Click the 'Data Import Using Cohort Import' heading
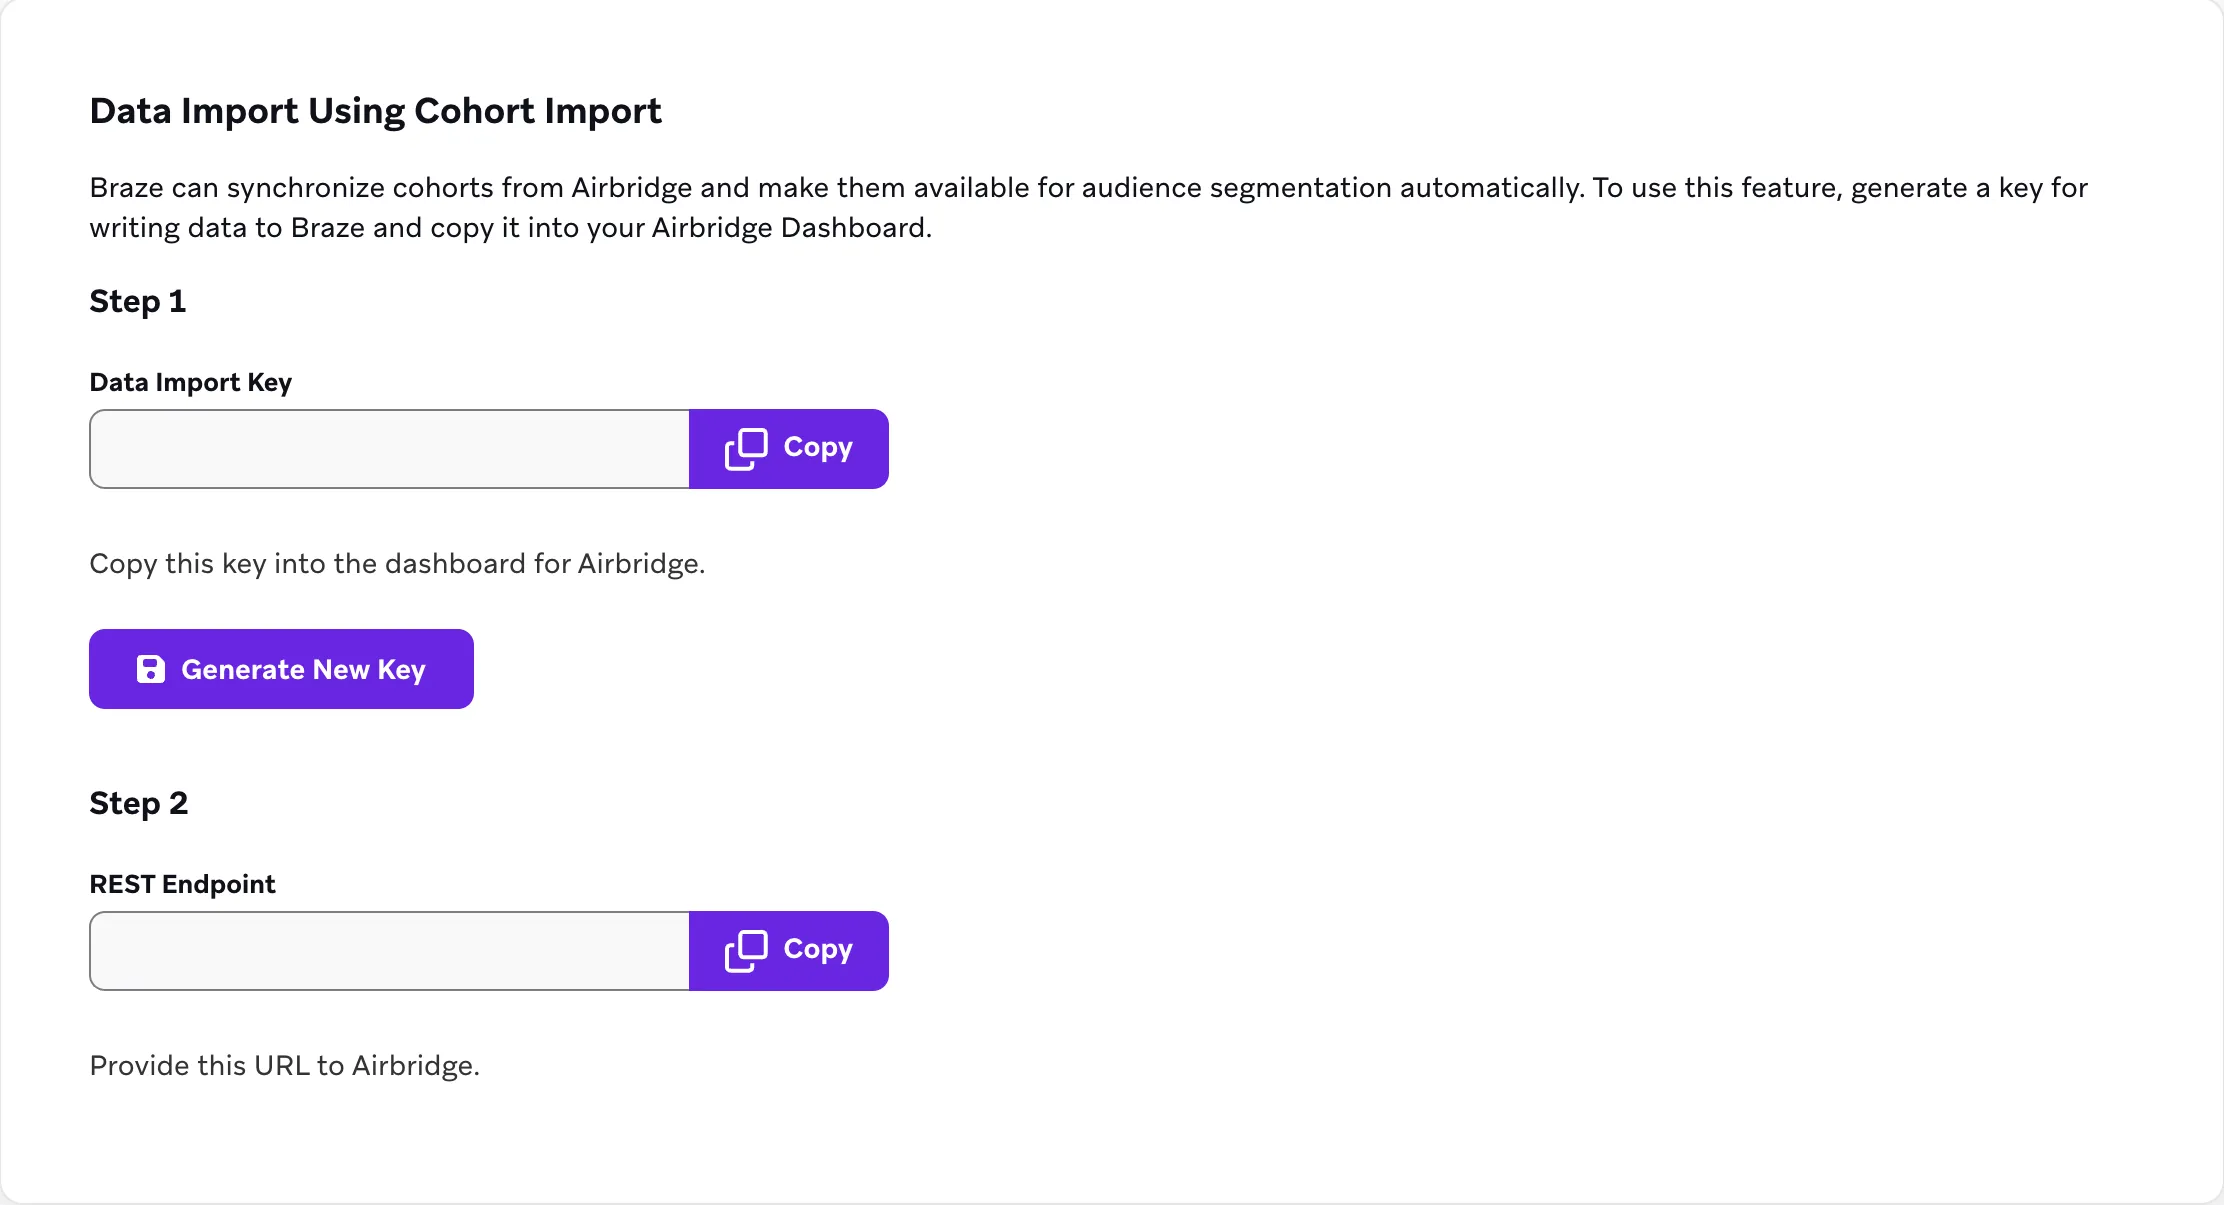 [x=375, y=111]
